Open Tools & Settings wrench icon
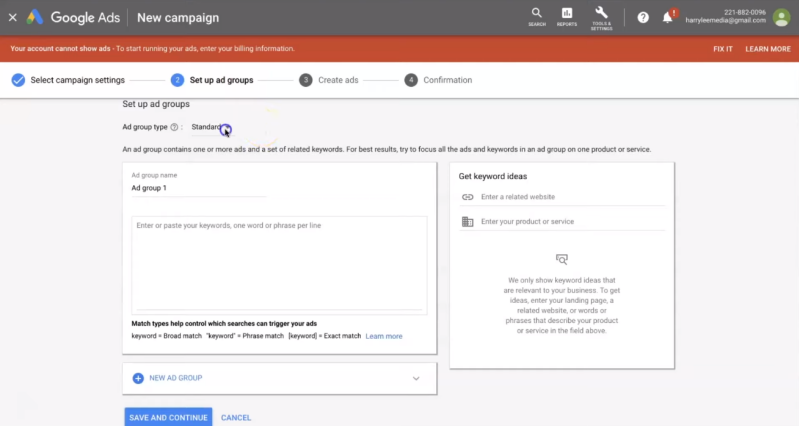 point(601,15)
